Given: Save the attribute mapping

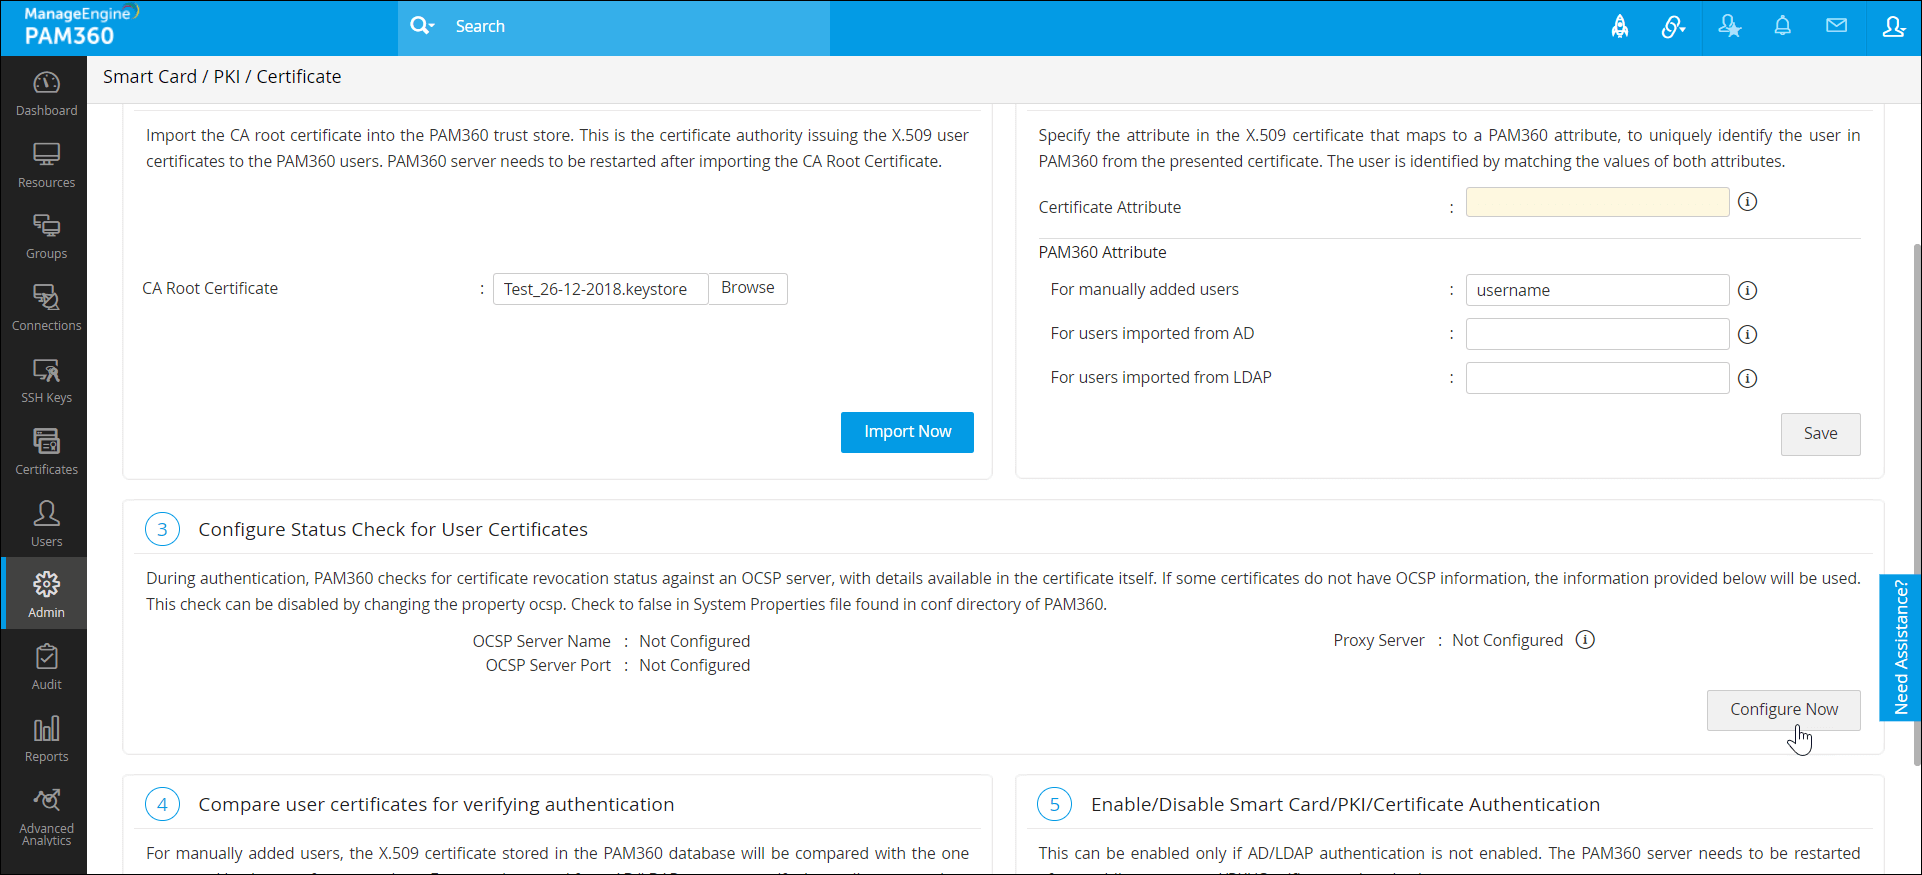Looking at the screenshot, I should [x=1820, y=434].
